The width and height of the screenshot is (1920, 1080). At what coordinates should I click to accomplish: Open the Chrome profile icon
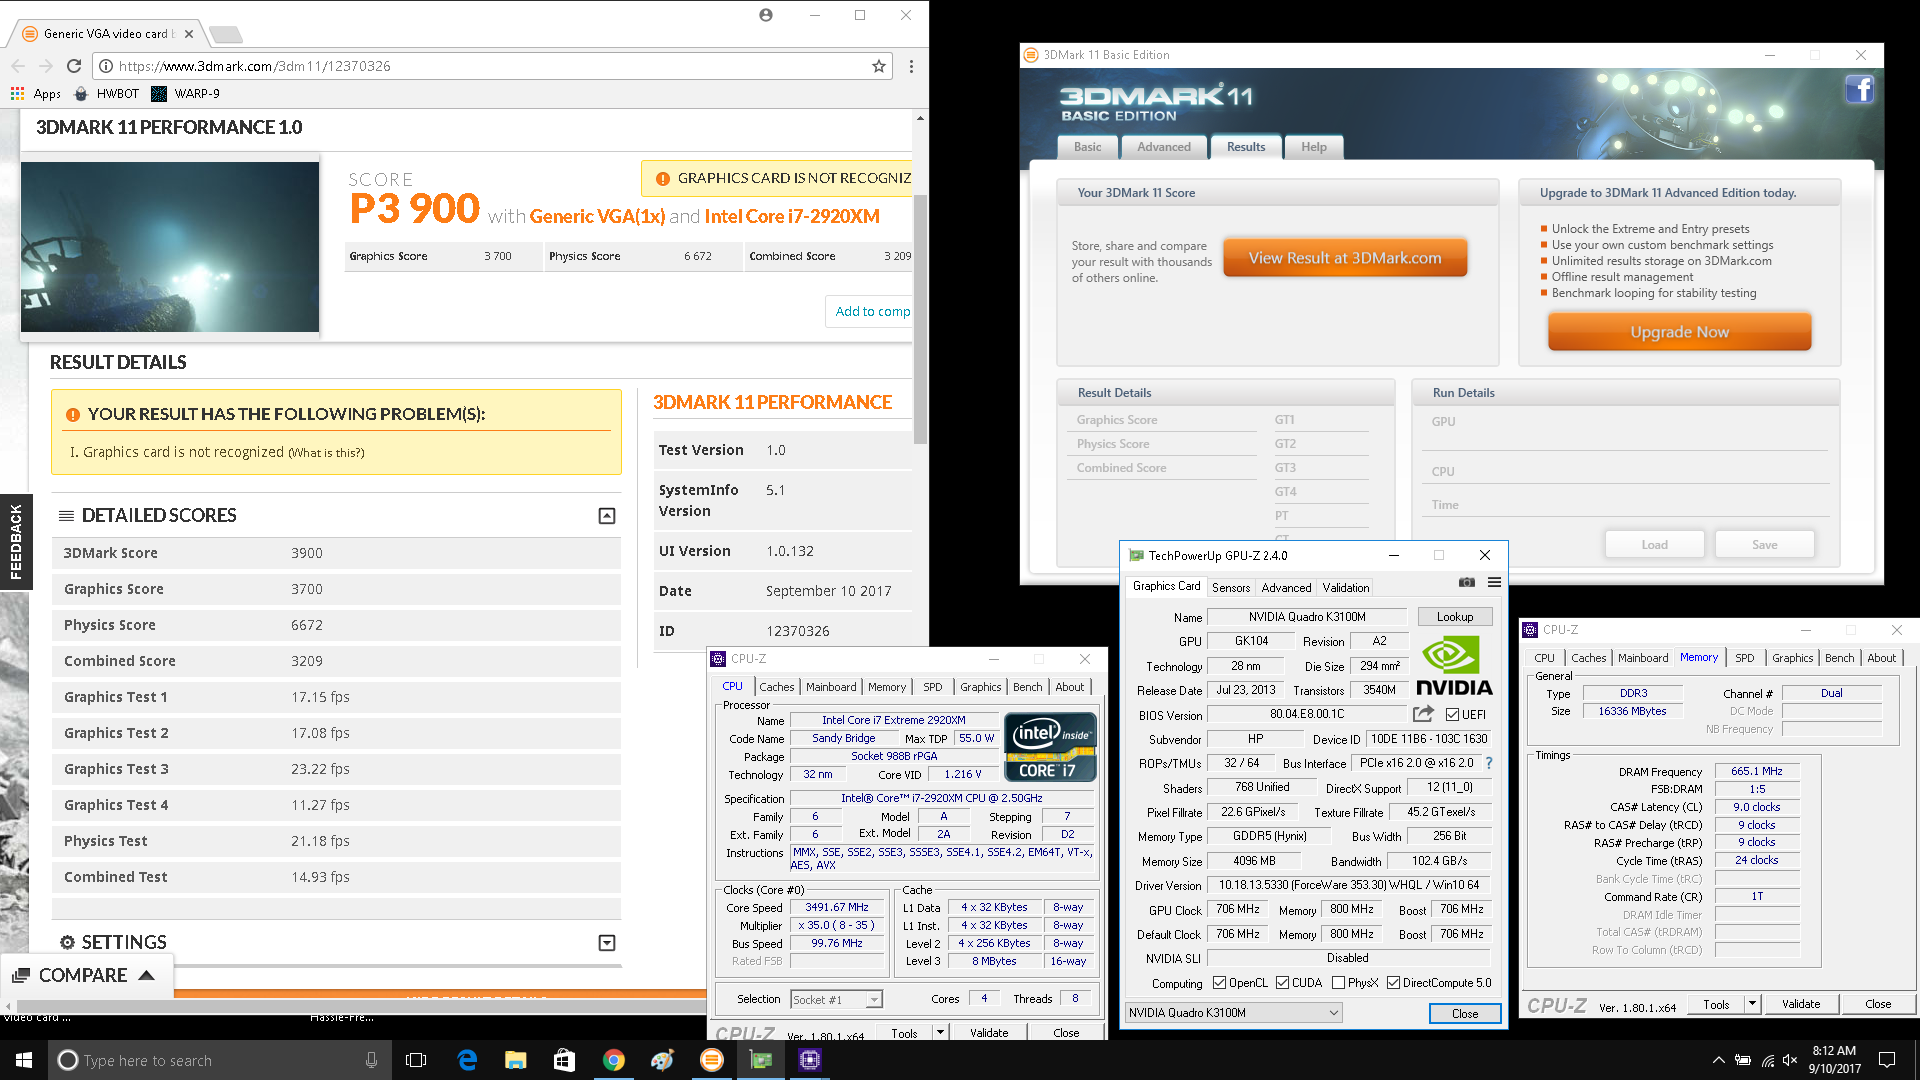click(766, 15)
